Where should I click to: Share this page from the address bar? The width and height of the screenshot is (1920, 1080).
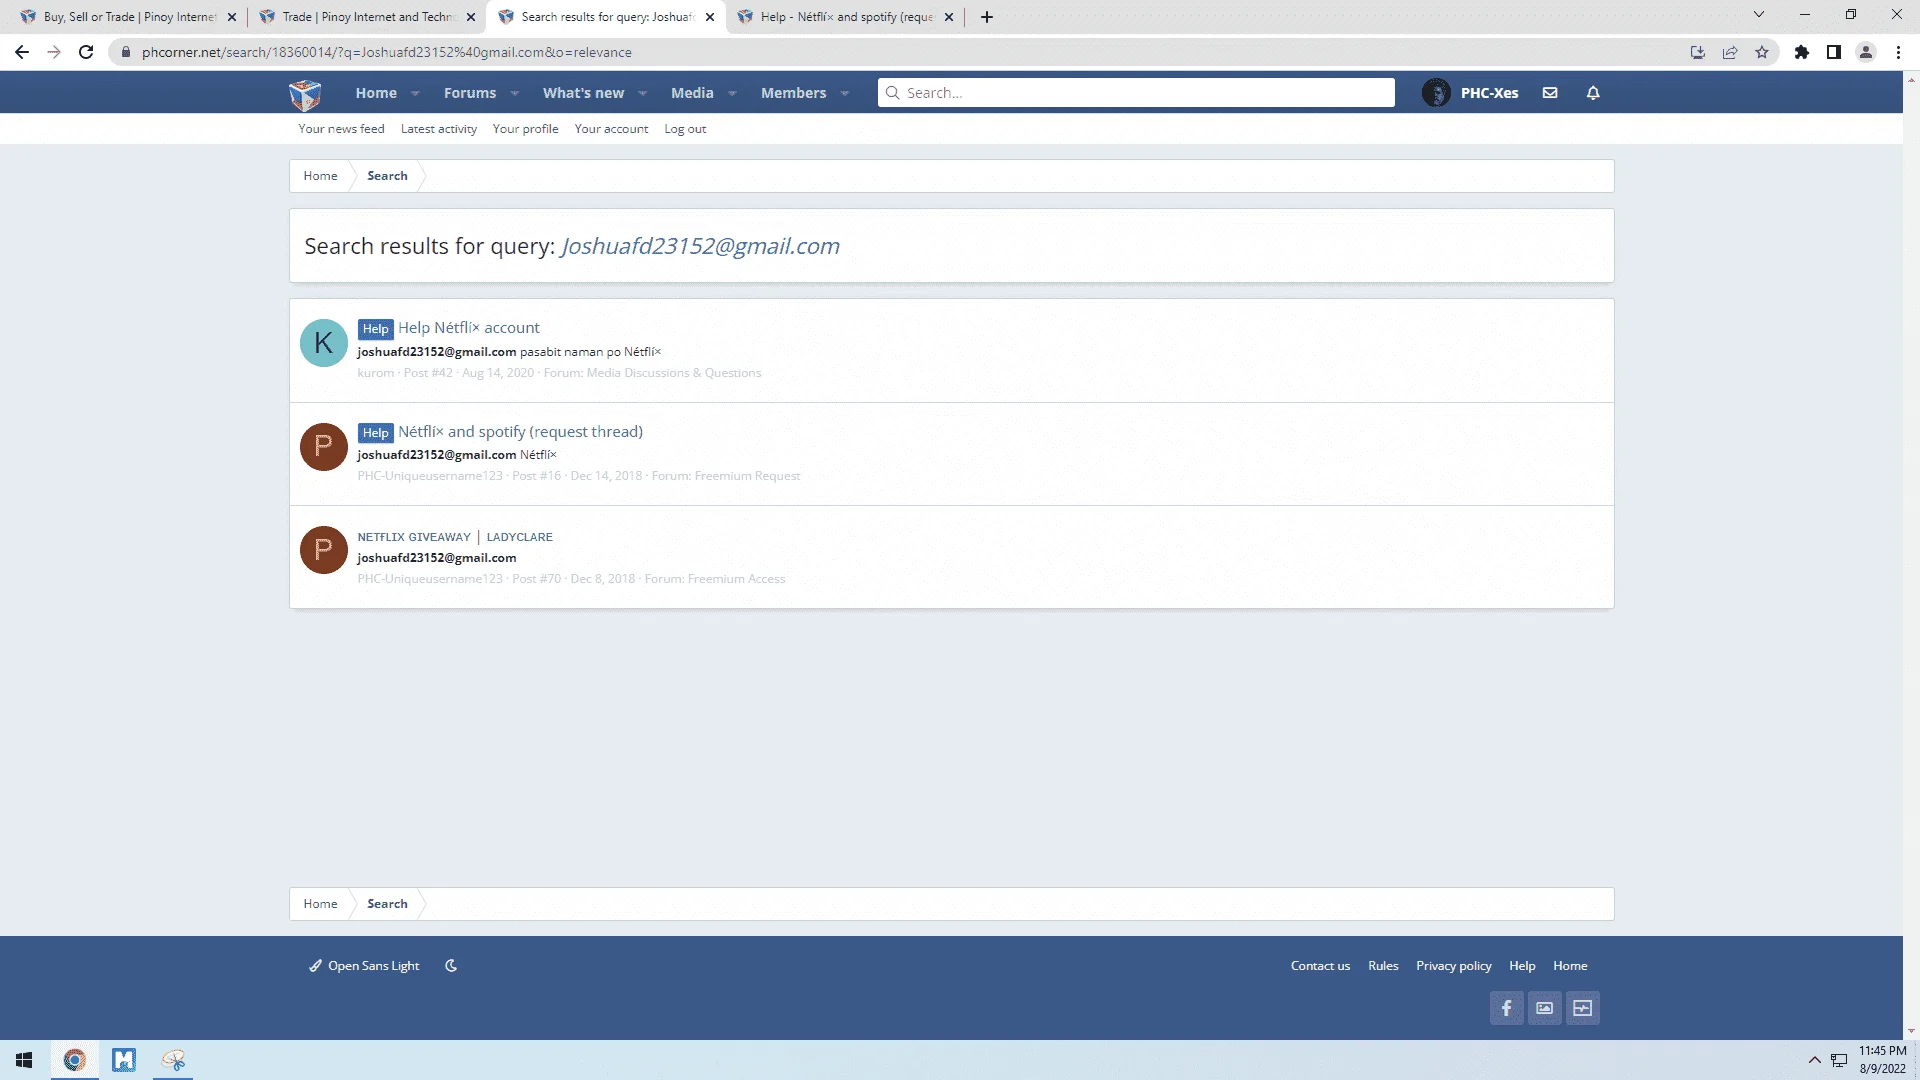(1730, 52)
